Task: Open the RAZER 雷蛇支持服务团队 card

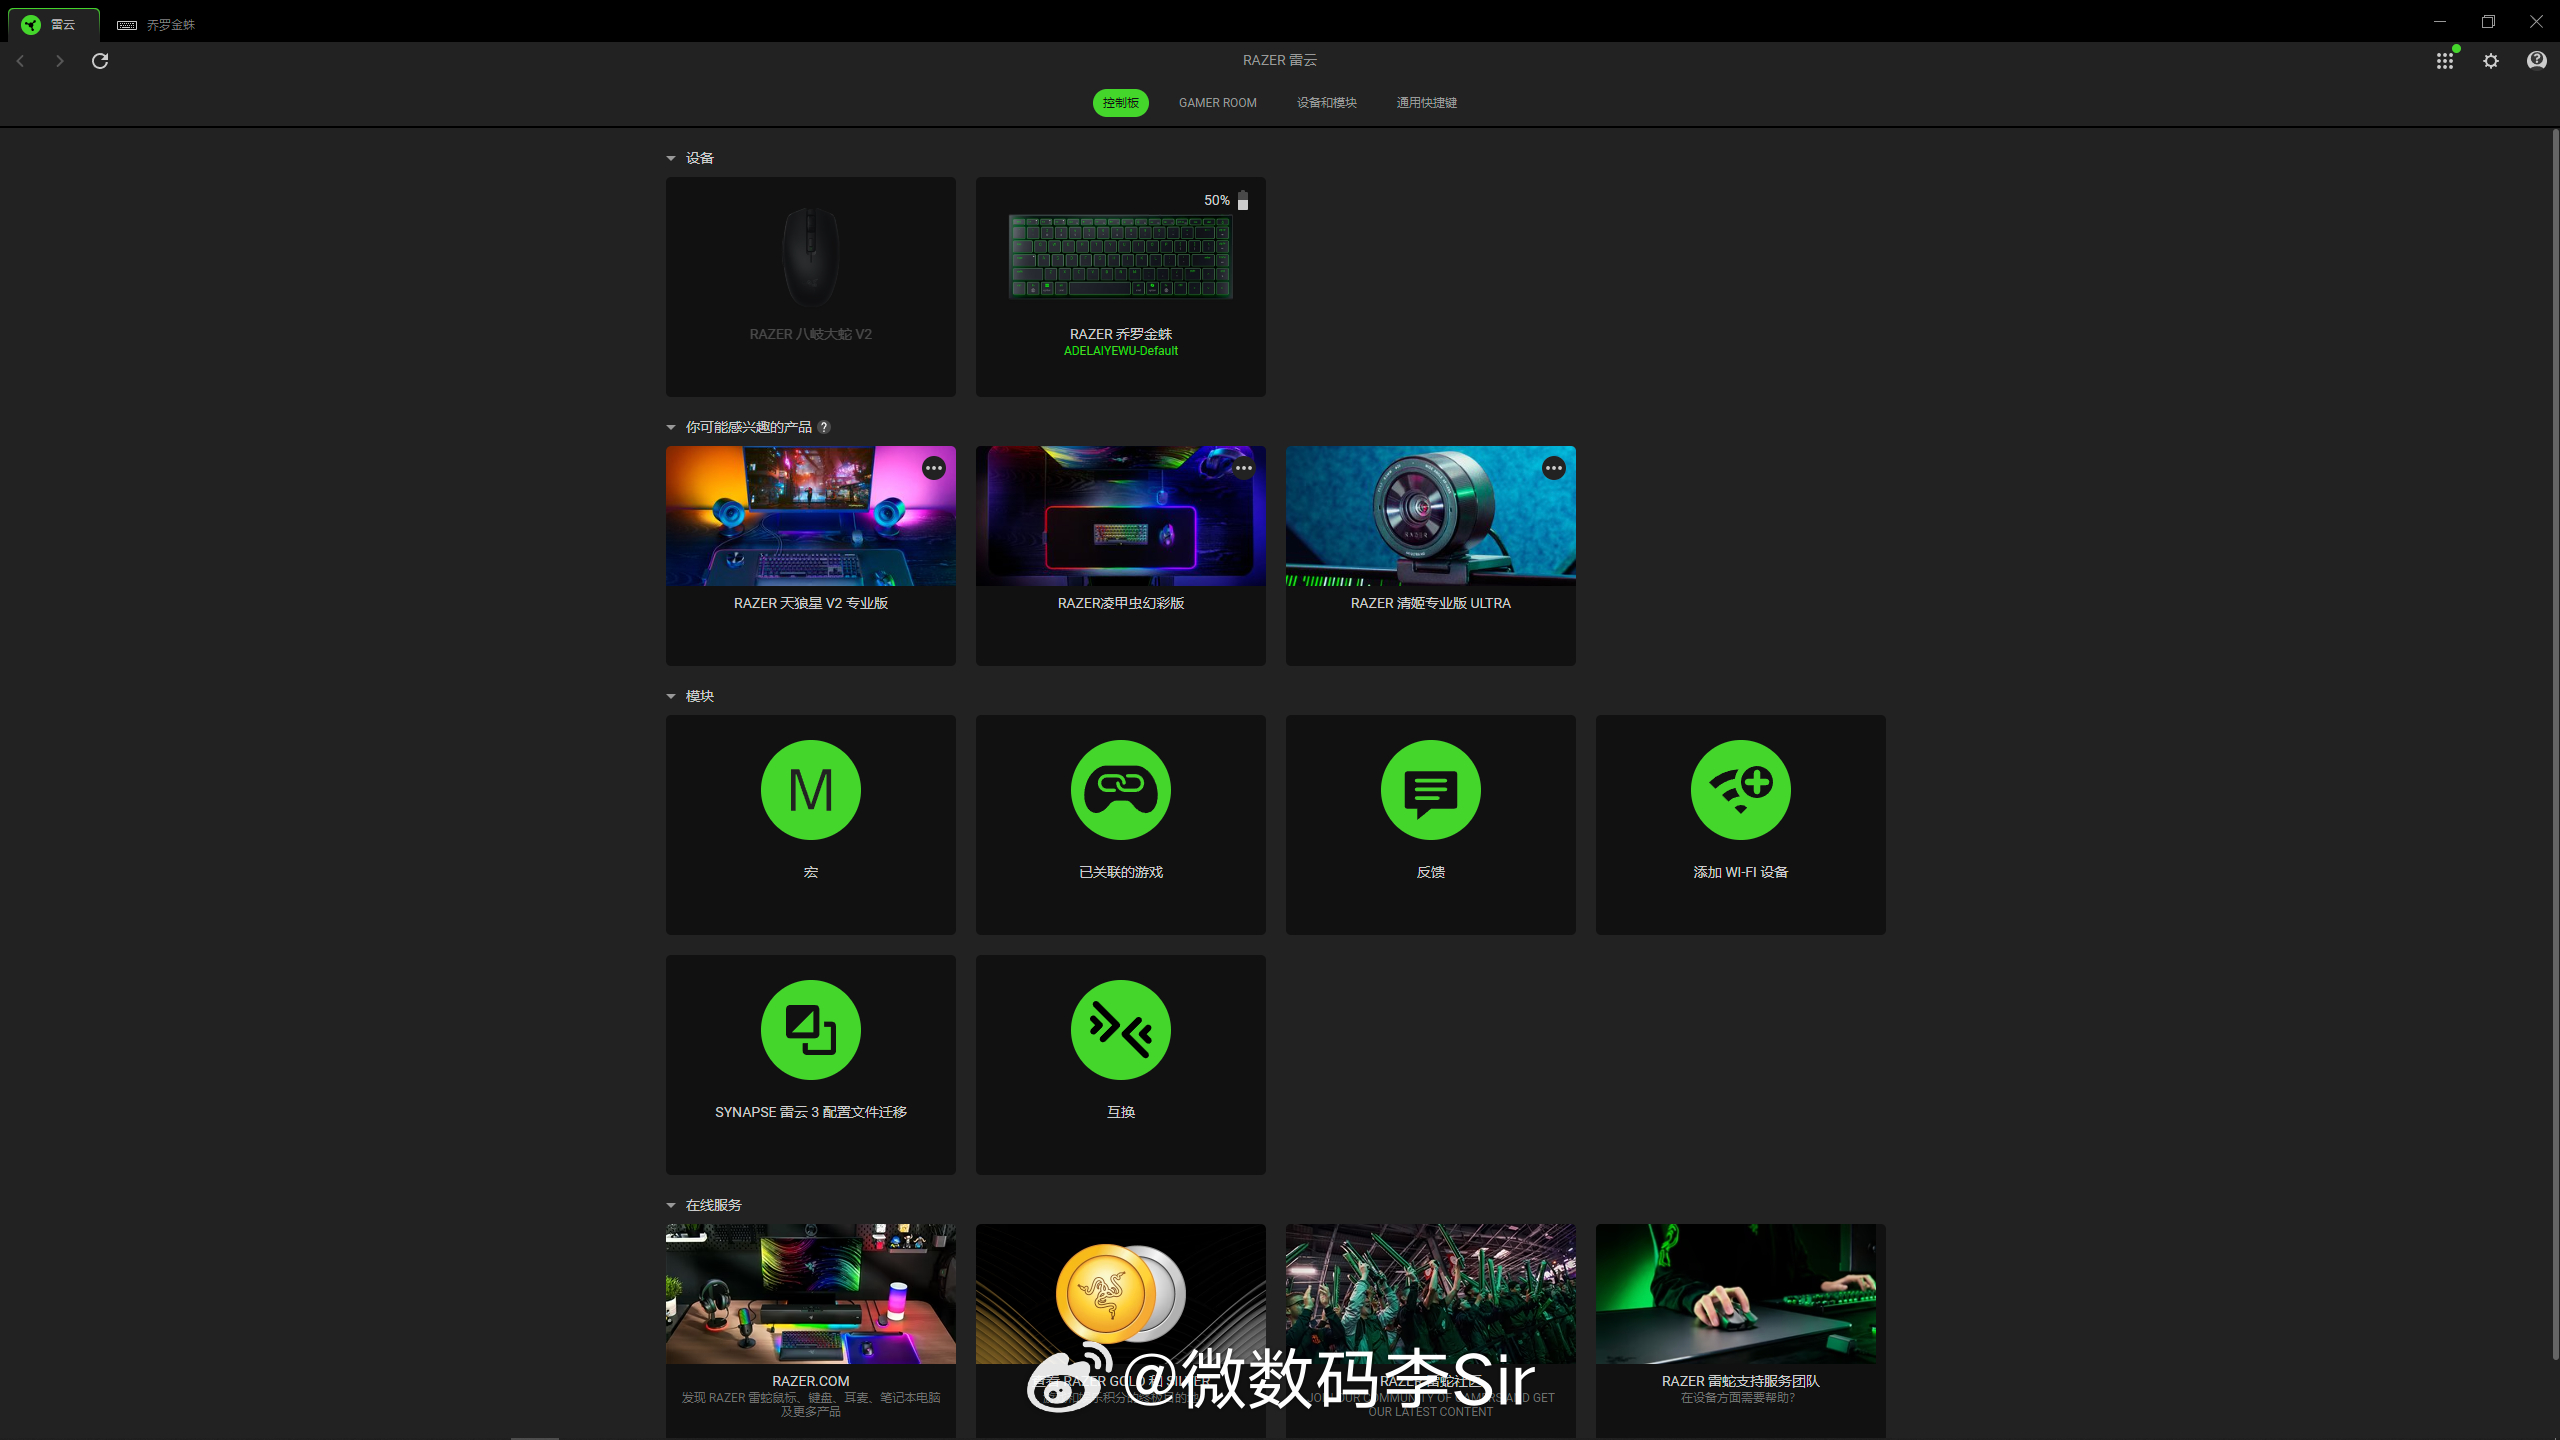Action: [1740, 1331]
